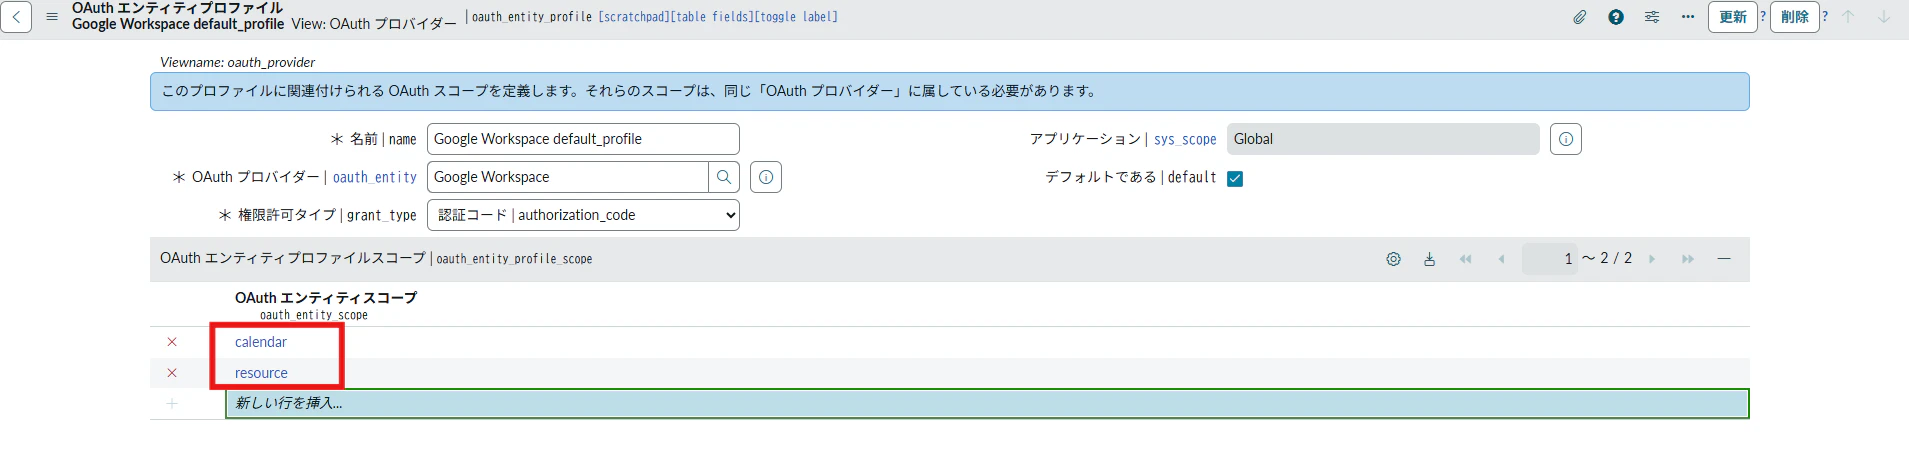Viewport: 1909px width, 456px height.
Task: Go to next page of scope list
Action: click(1652, 259)
